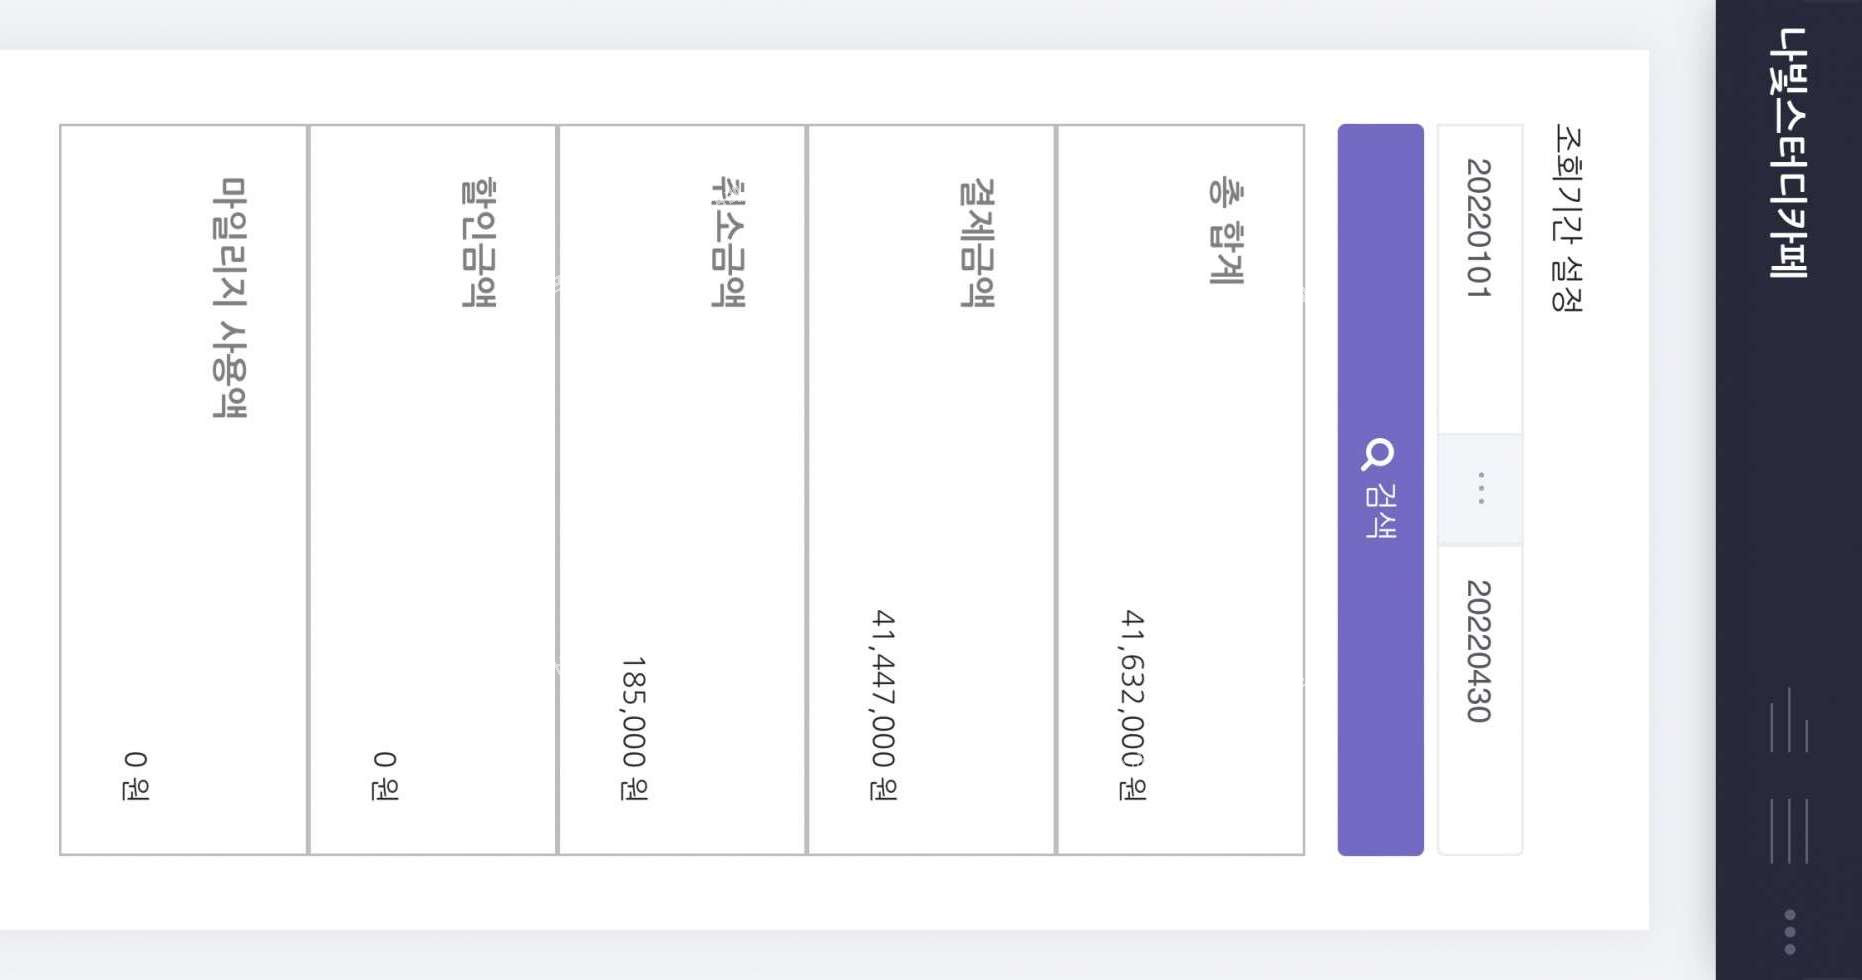
Task: Click the 0 원 value under 할인금액
Action: tap(385, 776)
